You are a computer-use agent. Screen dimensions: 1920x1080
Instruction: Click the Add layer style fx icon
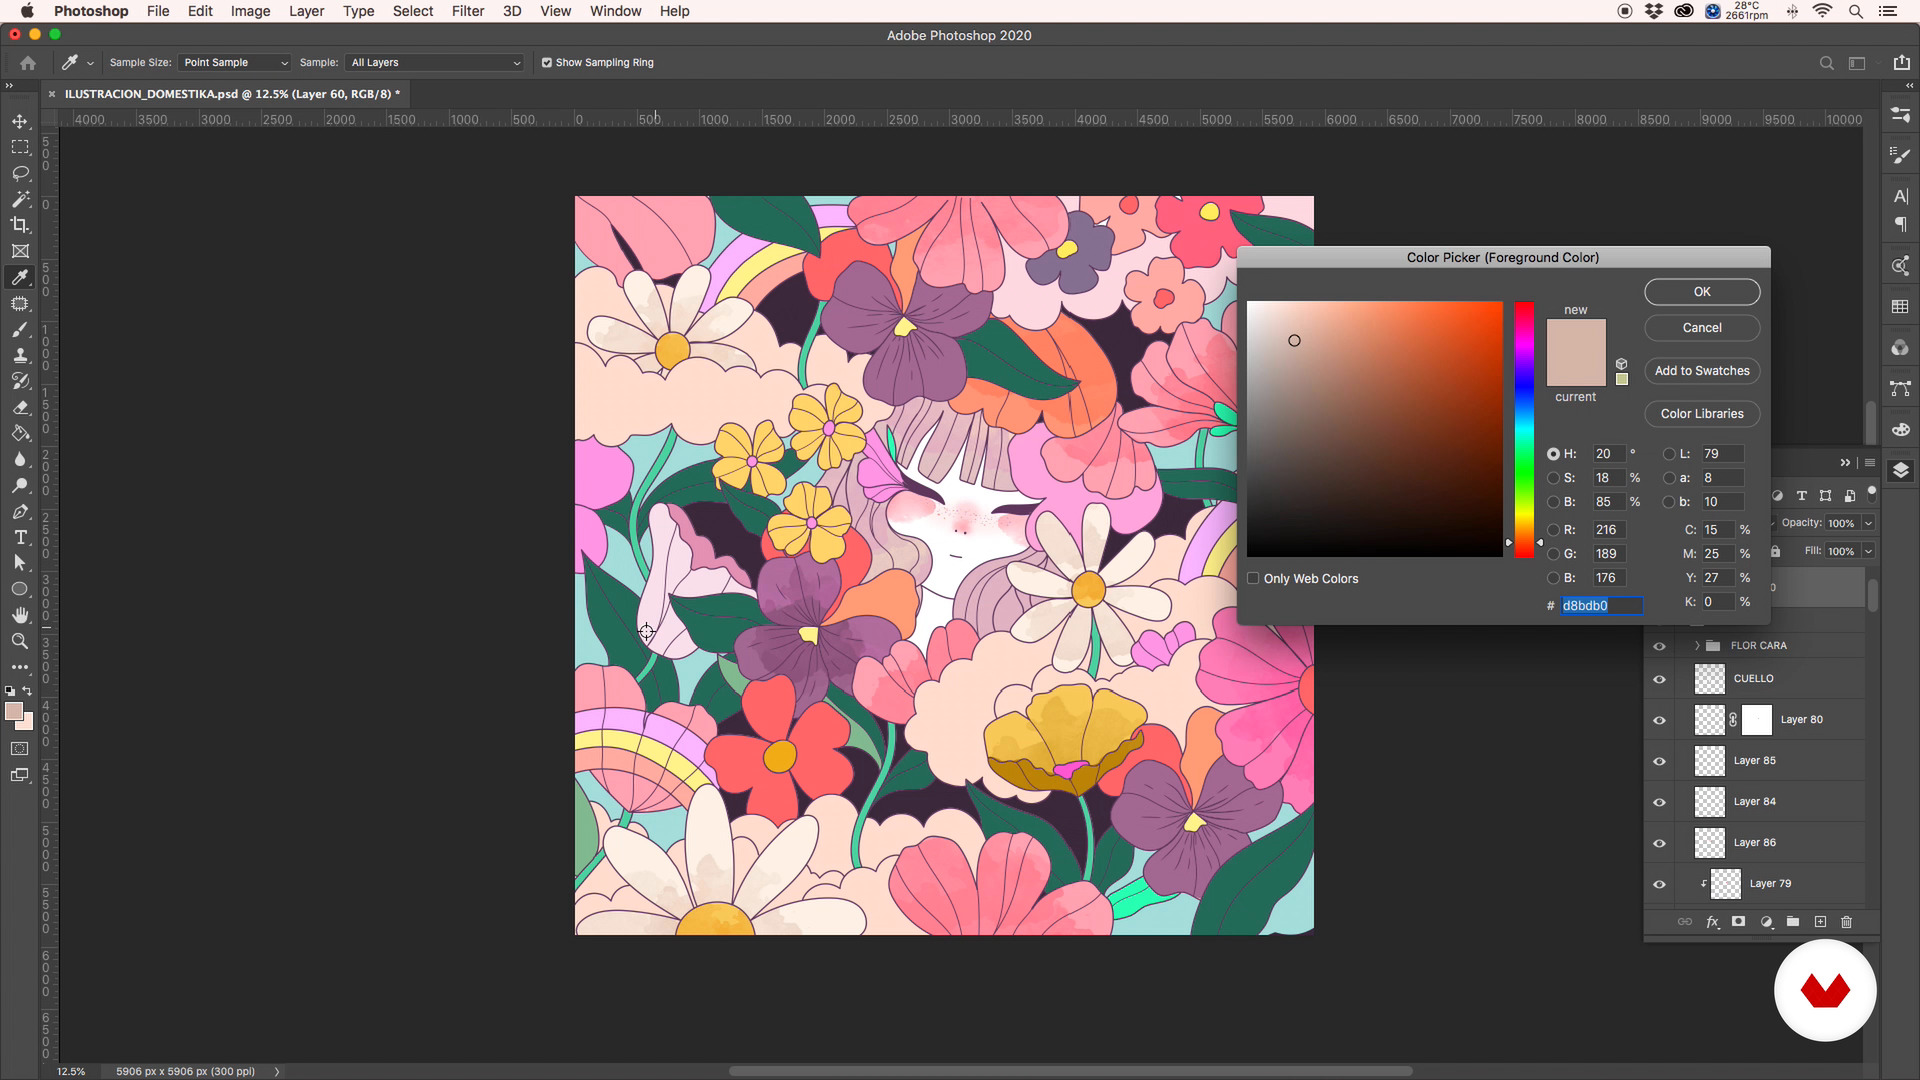tap(1712, 922)
